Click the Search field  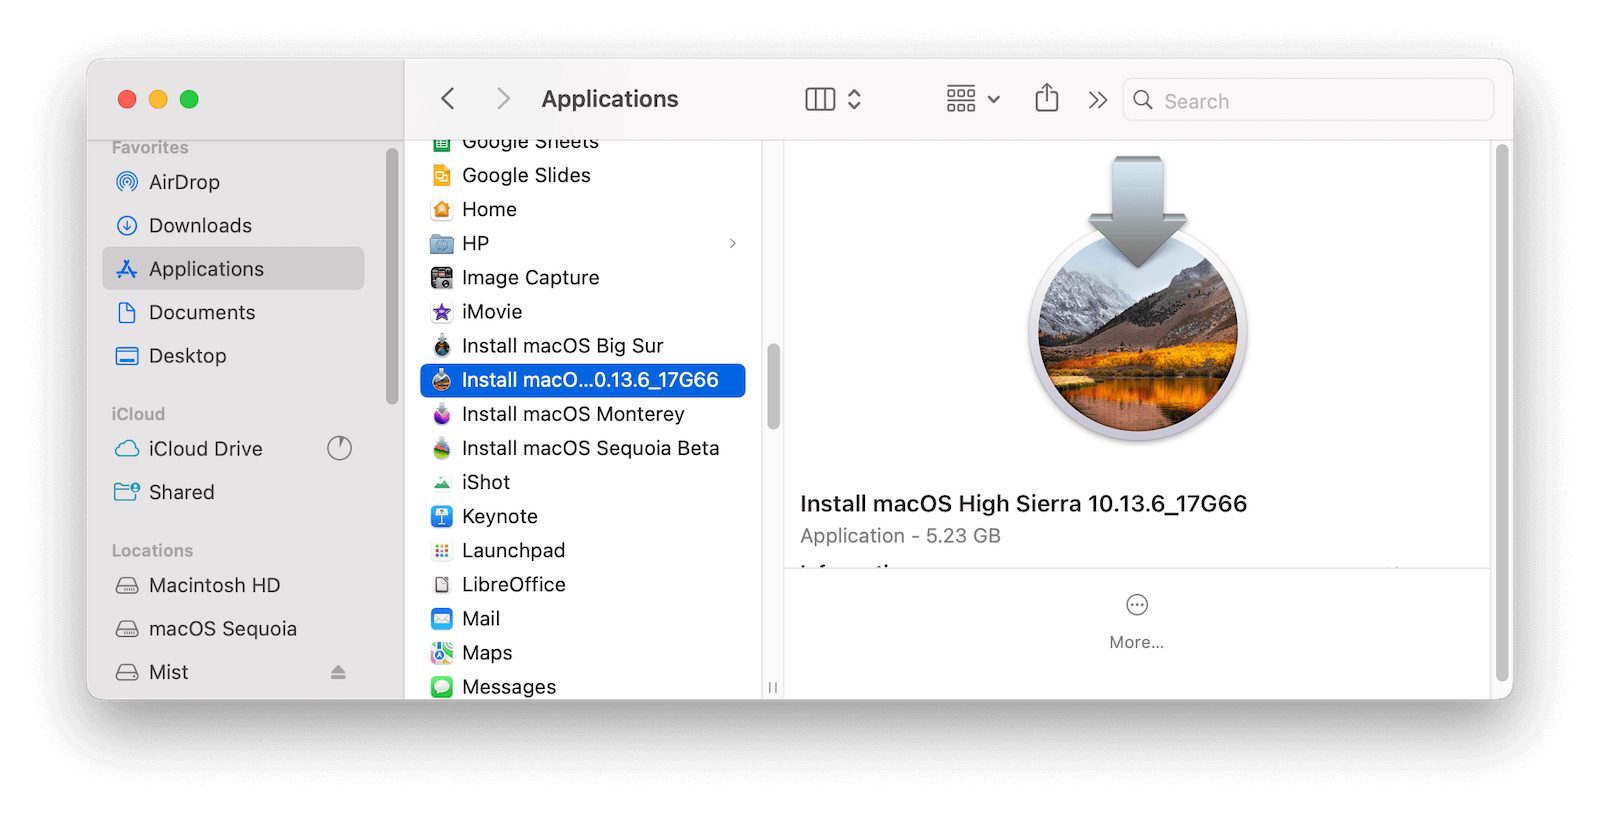click(1308, 100)
